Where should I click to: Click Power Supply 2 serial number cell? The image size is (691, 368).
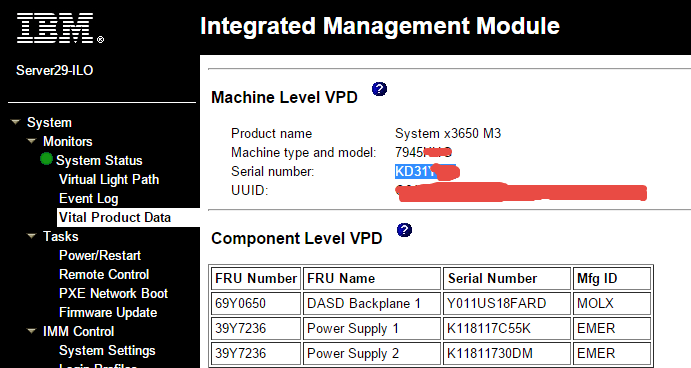coord(507,353)
